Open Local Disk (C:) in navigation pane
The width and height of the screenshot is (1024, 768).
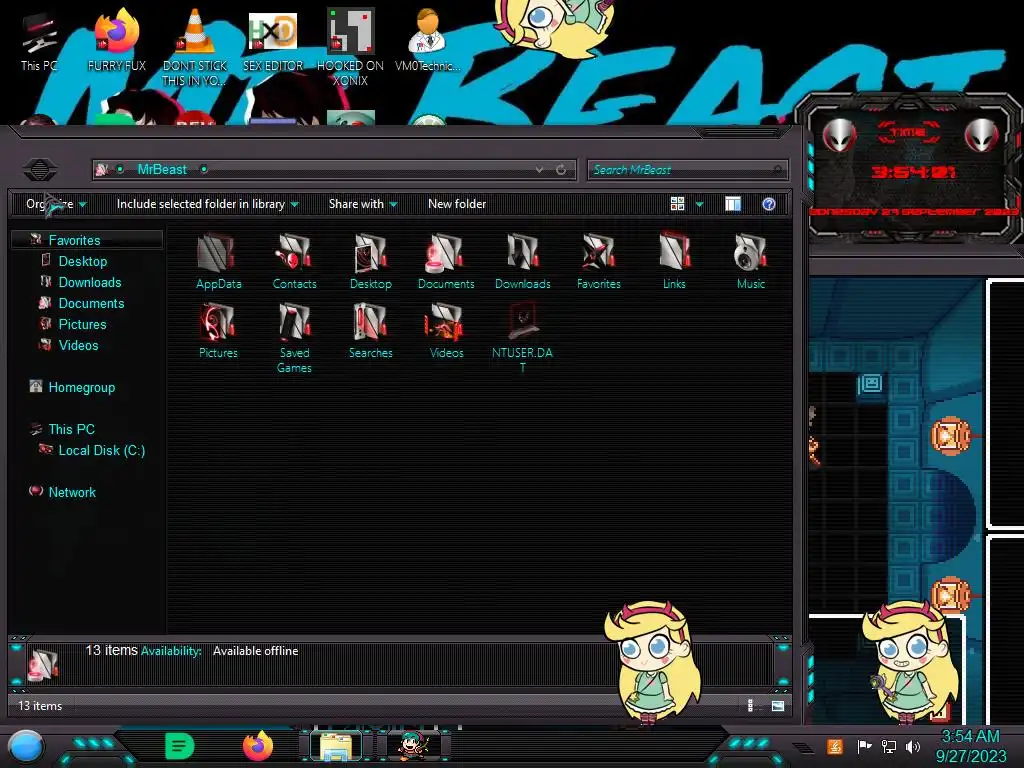pos(102,450)
